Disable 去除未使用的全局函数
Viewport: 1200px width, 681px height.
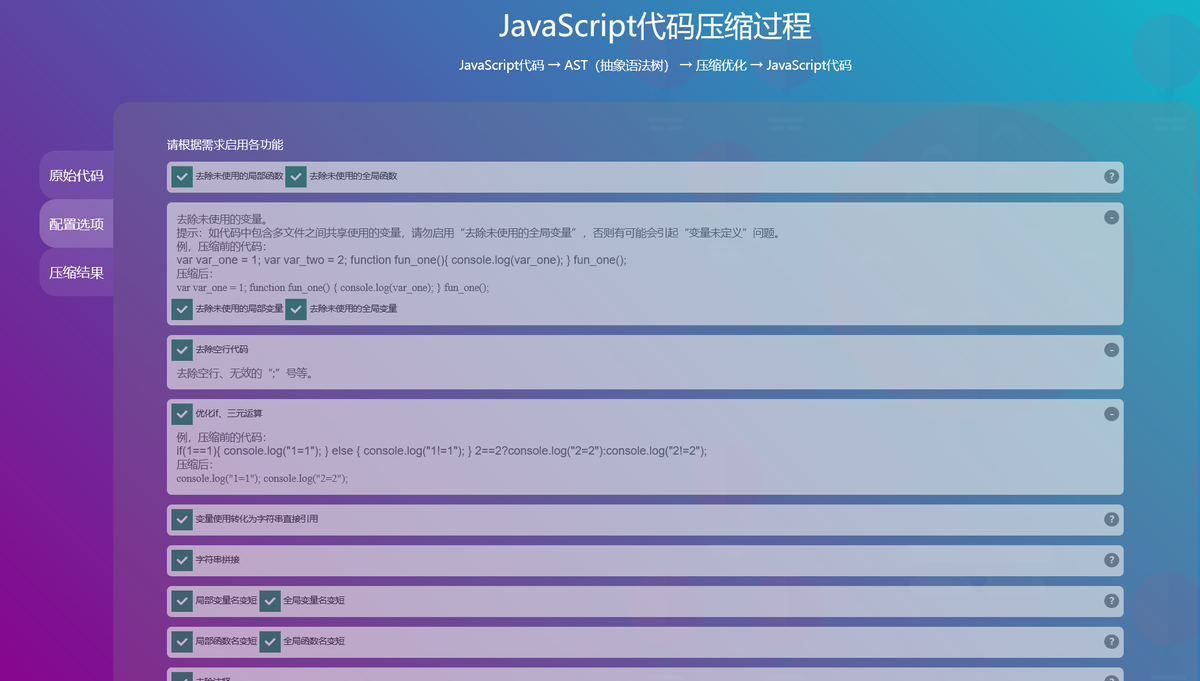[x=295, y=176]
